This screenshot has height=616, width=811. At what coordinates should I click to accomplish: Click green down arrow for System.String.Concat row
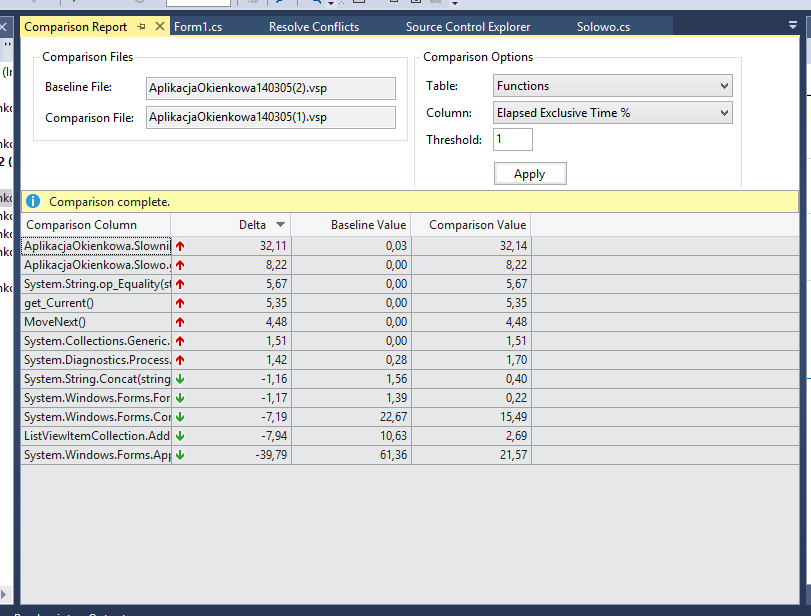coord(180,379)
